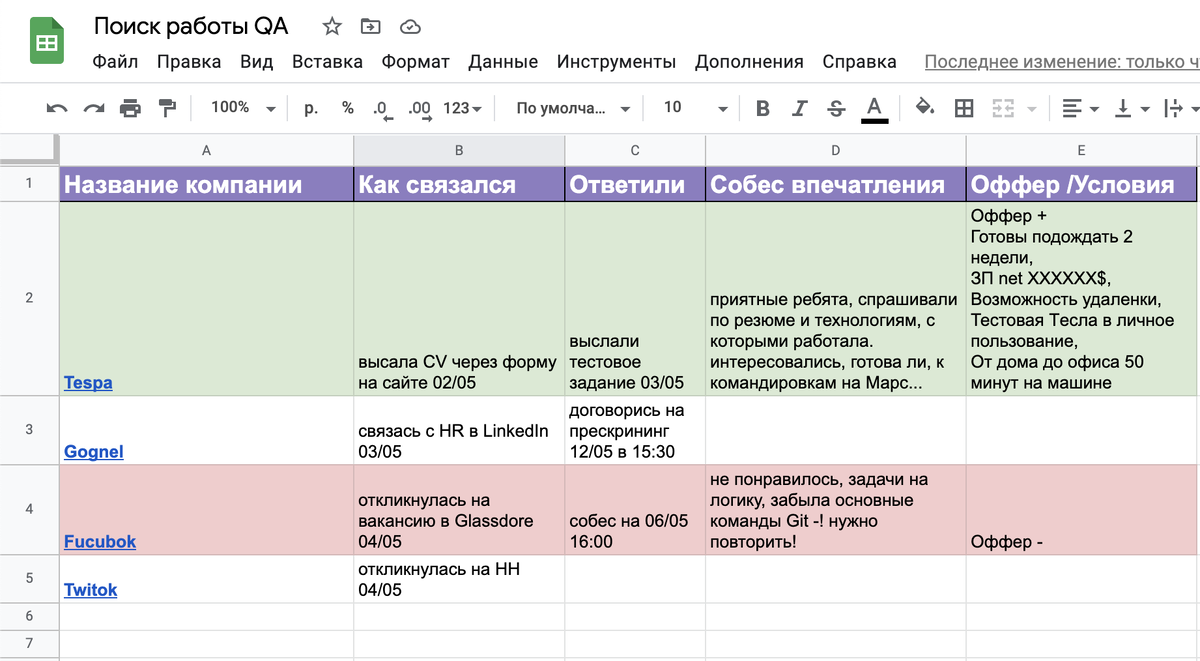1200x661 pixels.
Task: Open the Дополнения menu
Action: [749, 62]
